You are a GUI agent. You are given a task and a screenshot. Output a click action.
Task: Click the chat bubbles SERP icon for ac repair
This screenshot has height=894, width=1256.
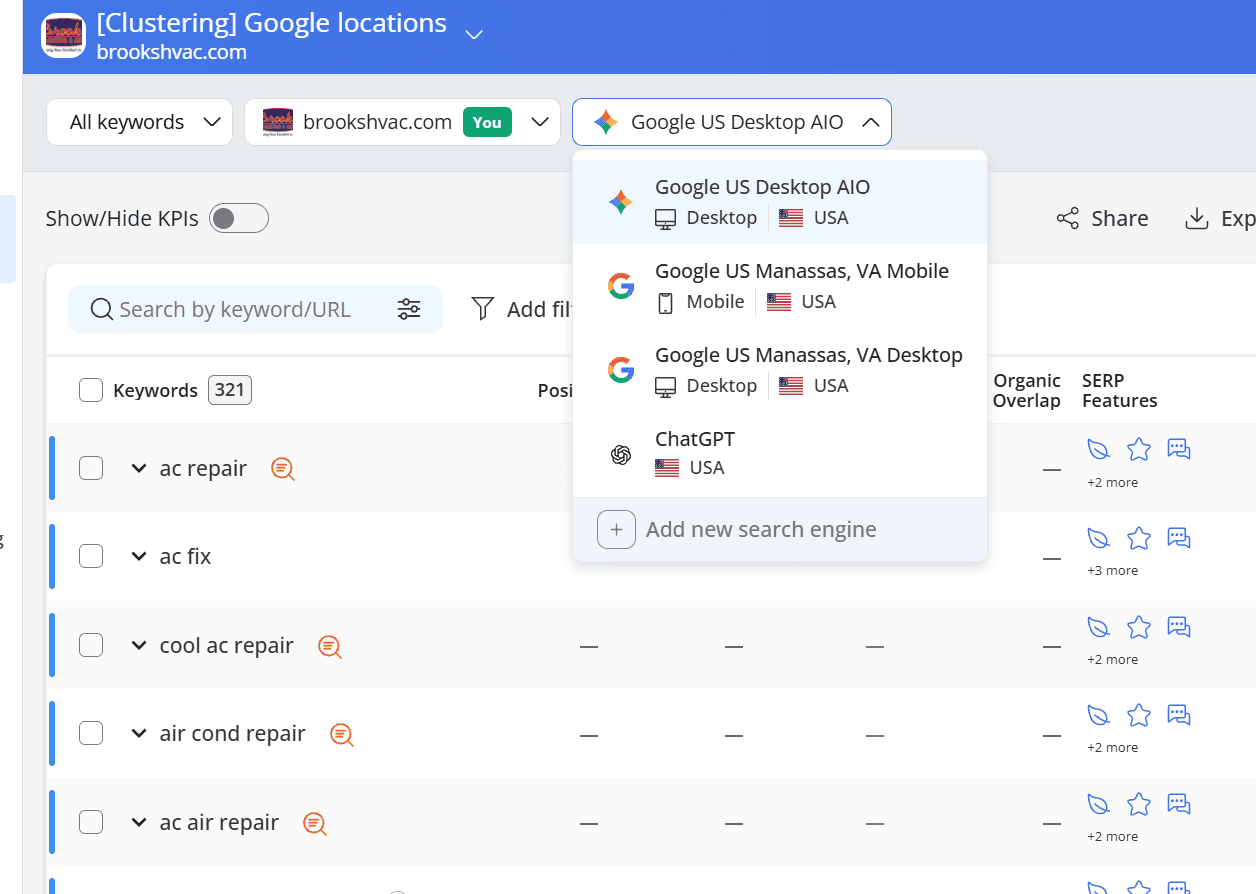pyautogui.click(x=1179, y=450)
